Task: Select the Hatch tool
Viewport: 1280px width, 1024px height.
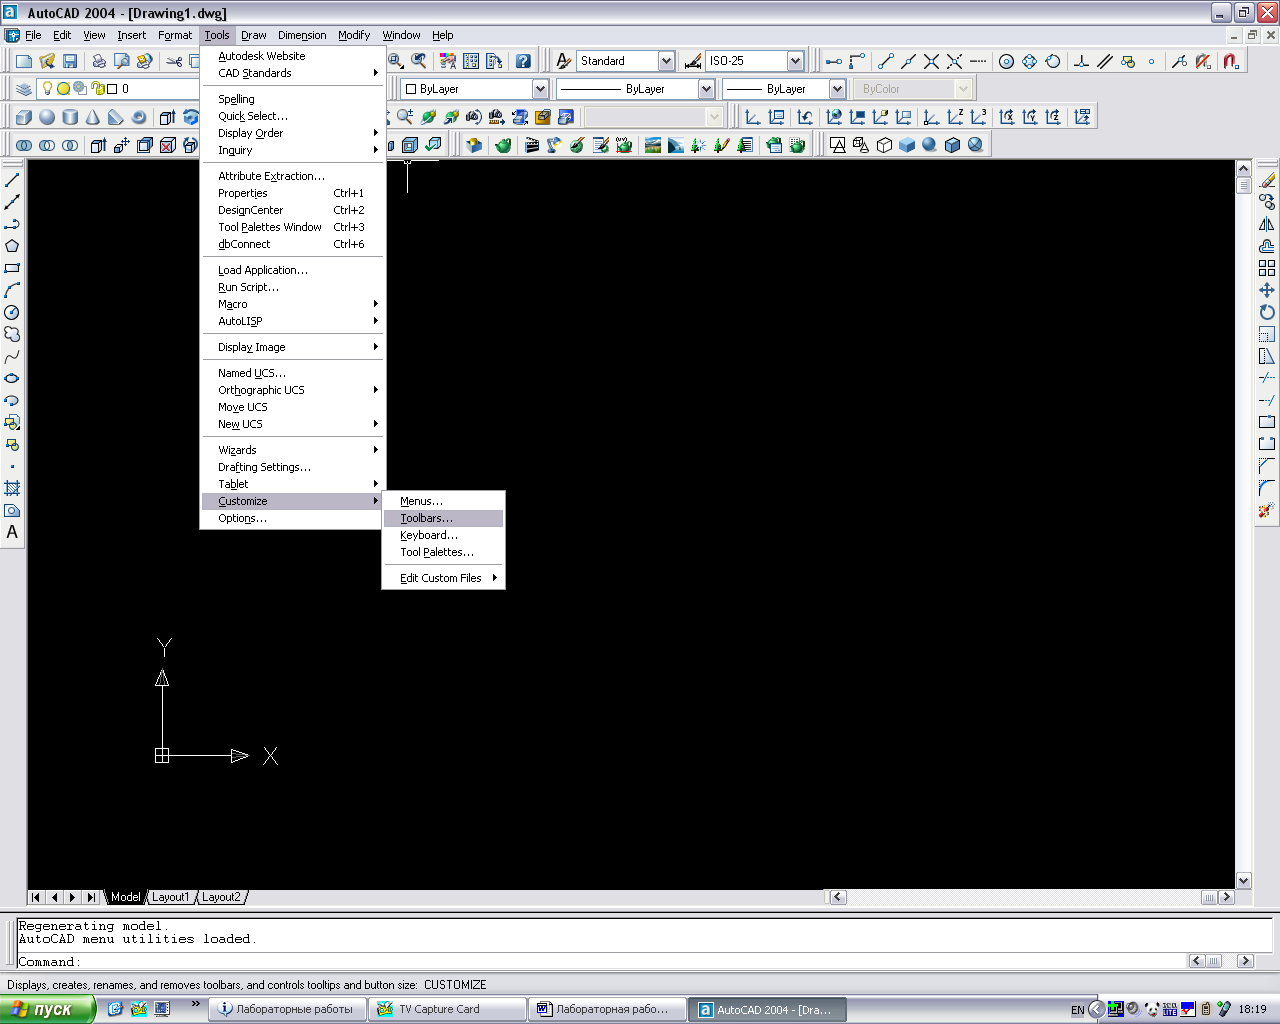Action: pyautogui.click(x=12, y=488)
